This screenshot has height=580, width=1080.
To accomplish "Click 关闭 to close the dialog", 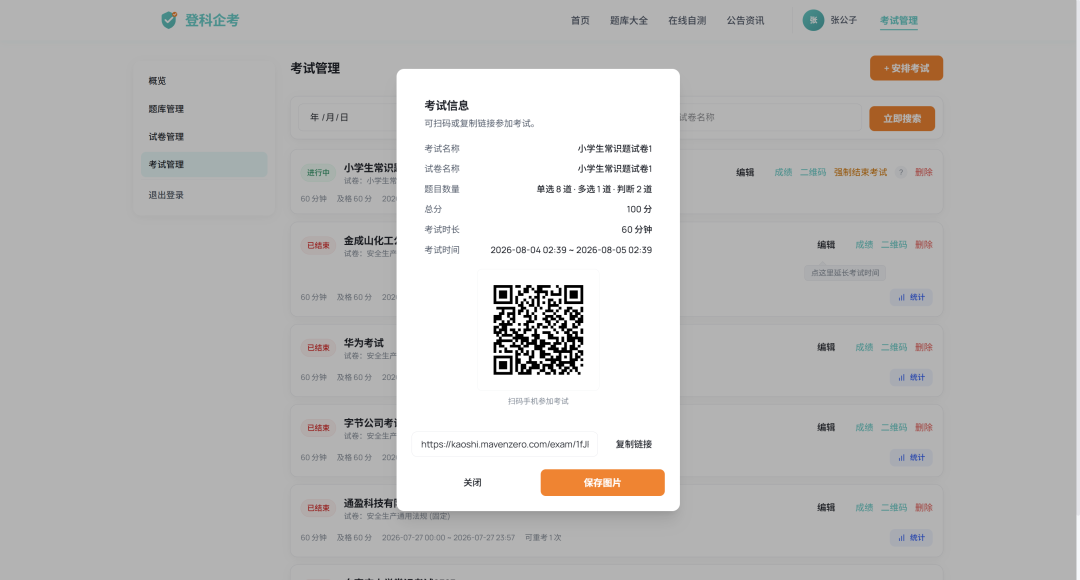I will pos(472,483).
